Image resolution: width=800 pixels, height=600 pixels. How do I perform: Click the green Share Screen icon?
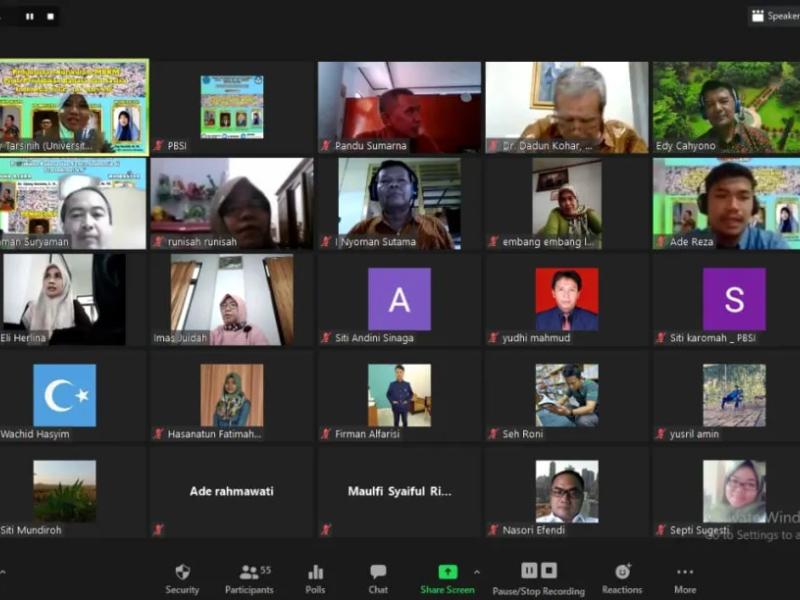[447, 572]
